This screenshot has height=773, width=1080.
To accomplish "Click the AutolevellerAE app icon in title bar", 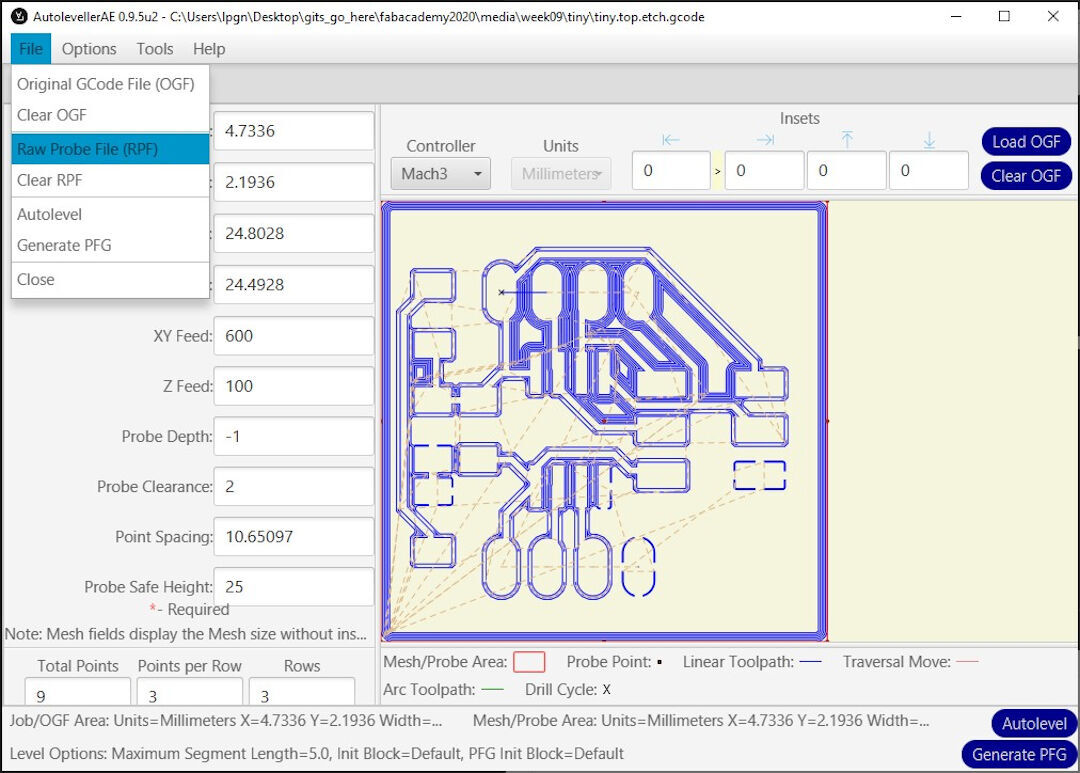I will coord(19,17).
